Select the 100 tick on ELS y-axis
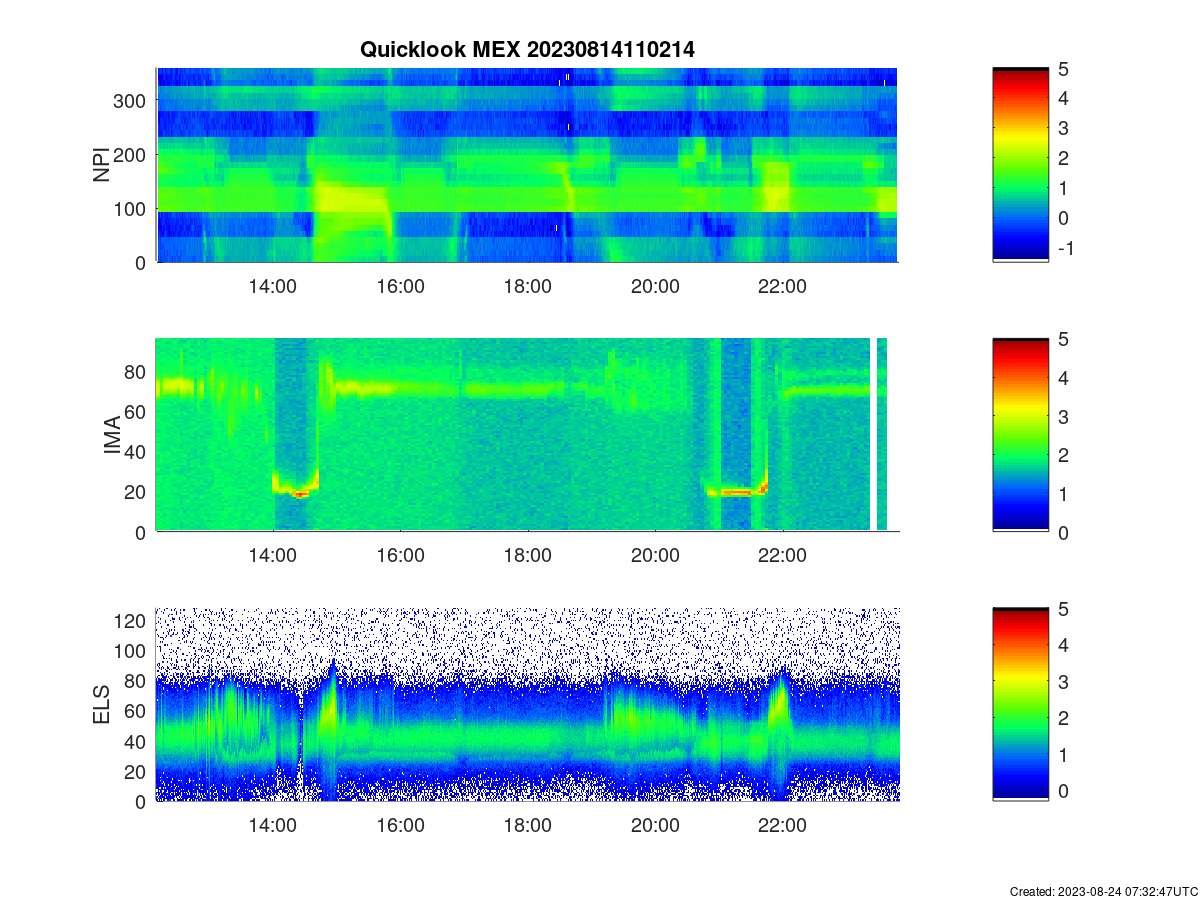Viewport: 1200px width, 900px height. (132, 651)
